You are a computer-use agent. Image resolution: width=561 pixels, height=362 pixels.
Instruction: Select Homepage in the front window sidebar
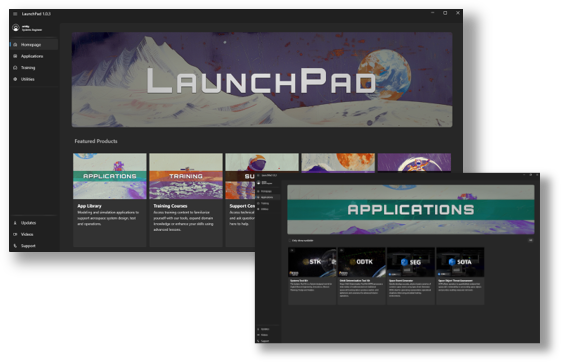268,191
